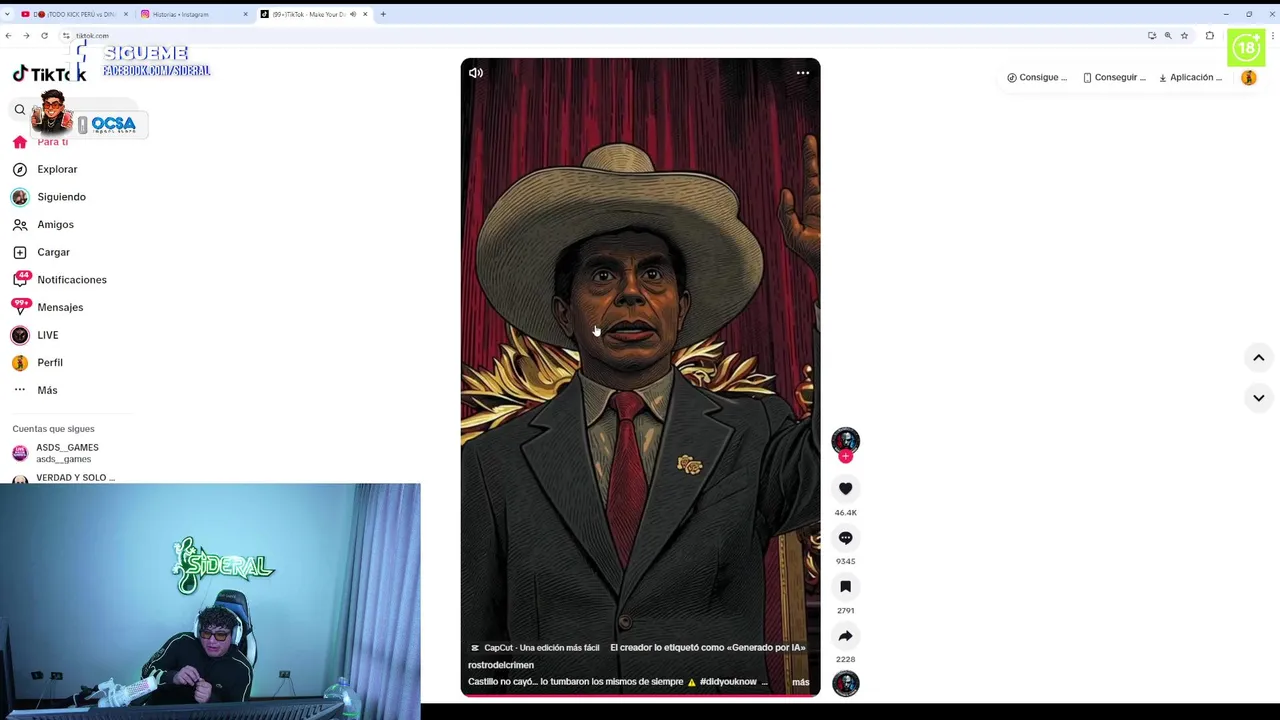Click the search magnifier in TikTok sidebar
This screenshot has height=720, width=1280.
pyautogui.click(x=20, y=110)
